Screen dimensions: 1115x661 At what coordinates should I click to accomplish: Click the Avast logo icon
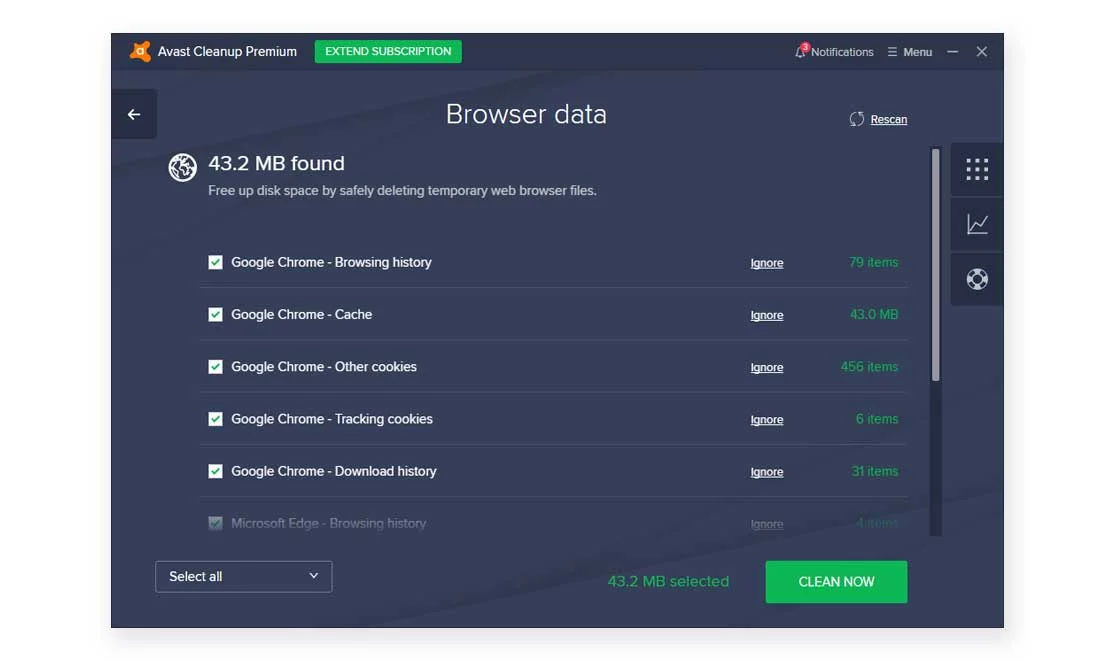[x=140, y=51]
